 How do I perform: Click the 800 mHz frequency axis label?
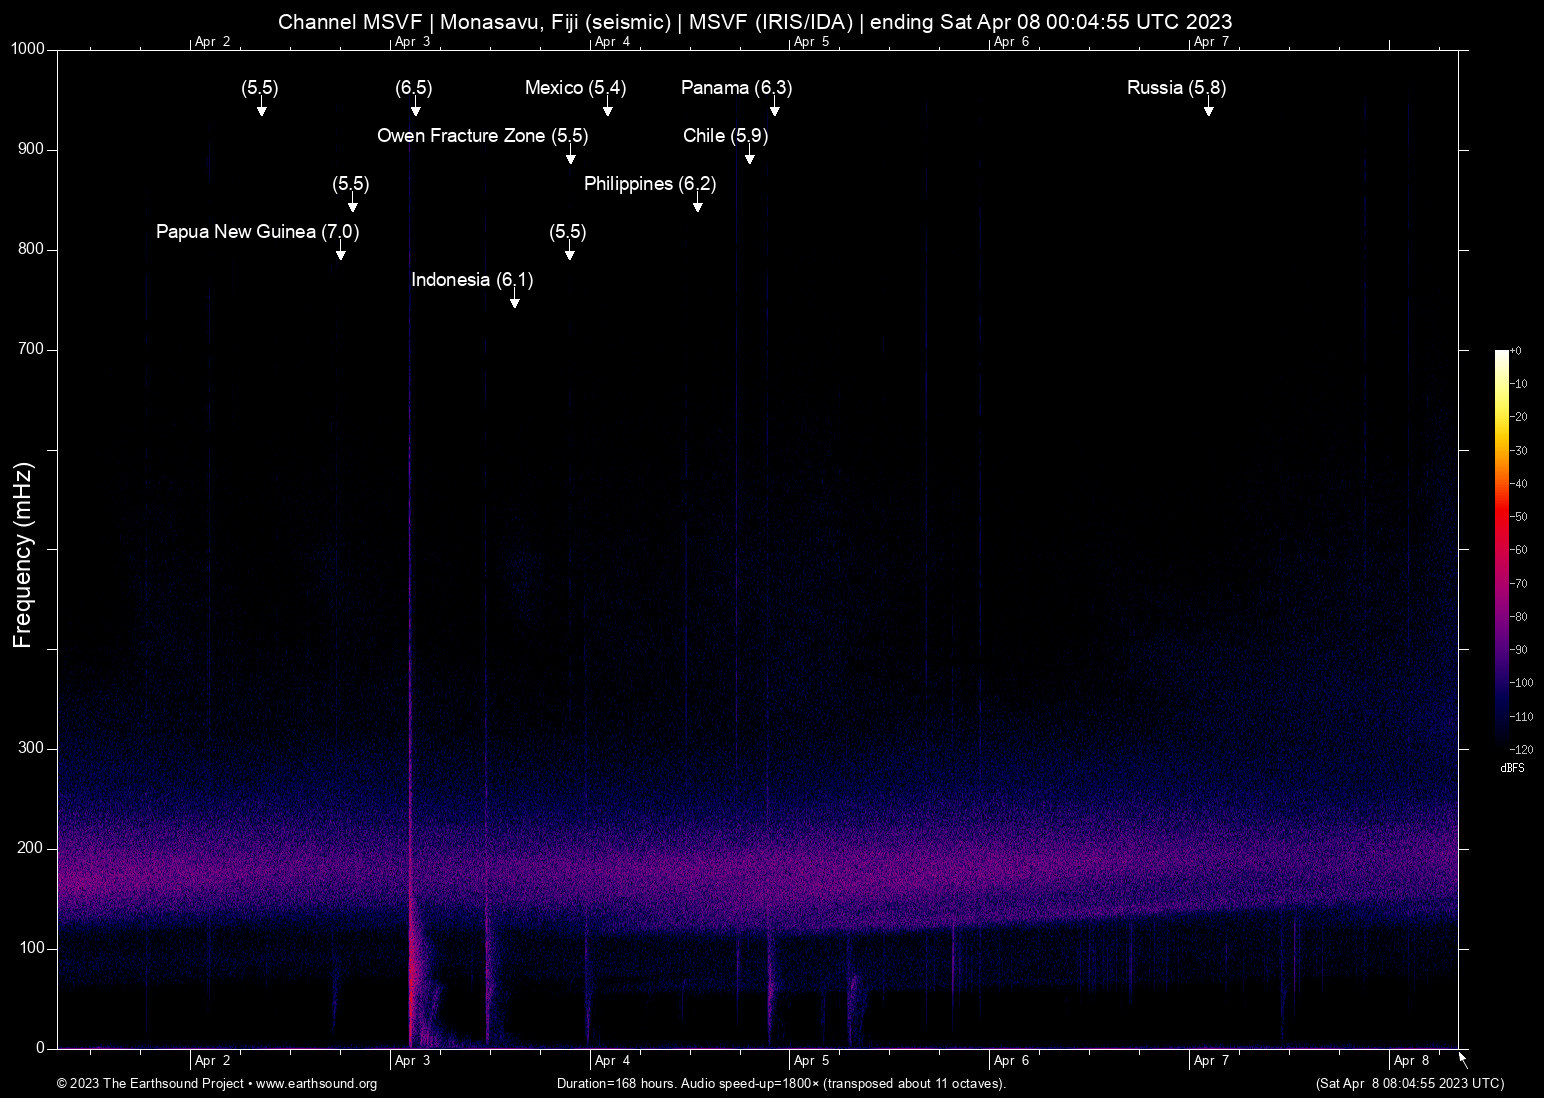coord(31,249)
